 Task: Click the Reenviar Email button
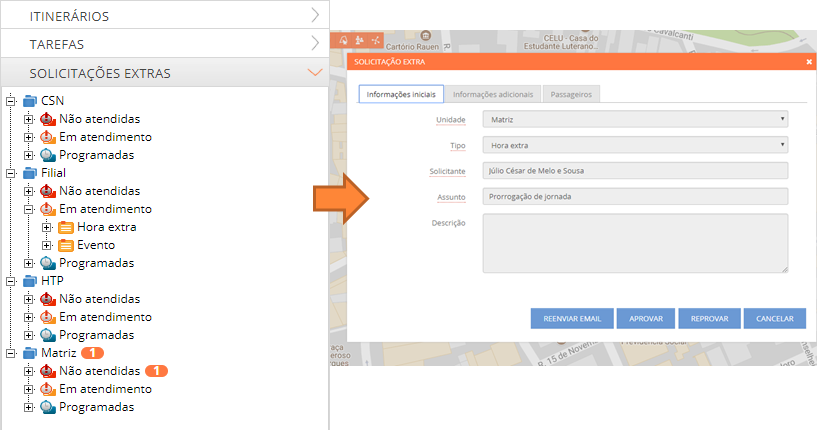(572, 318)
